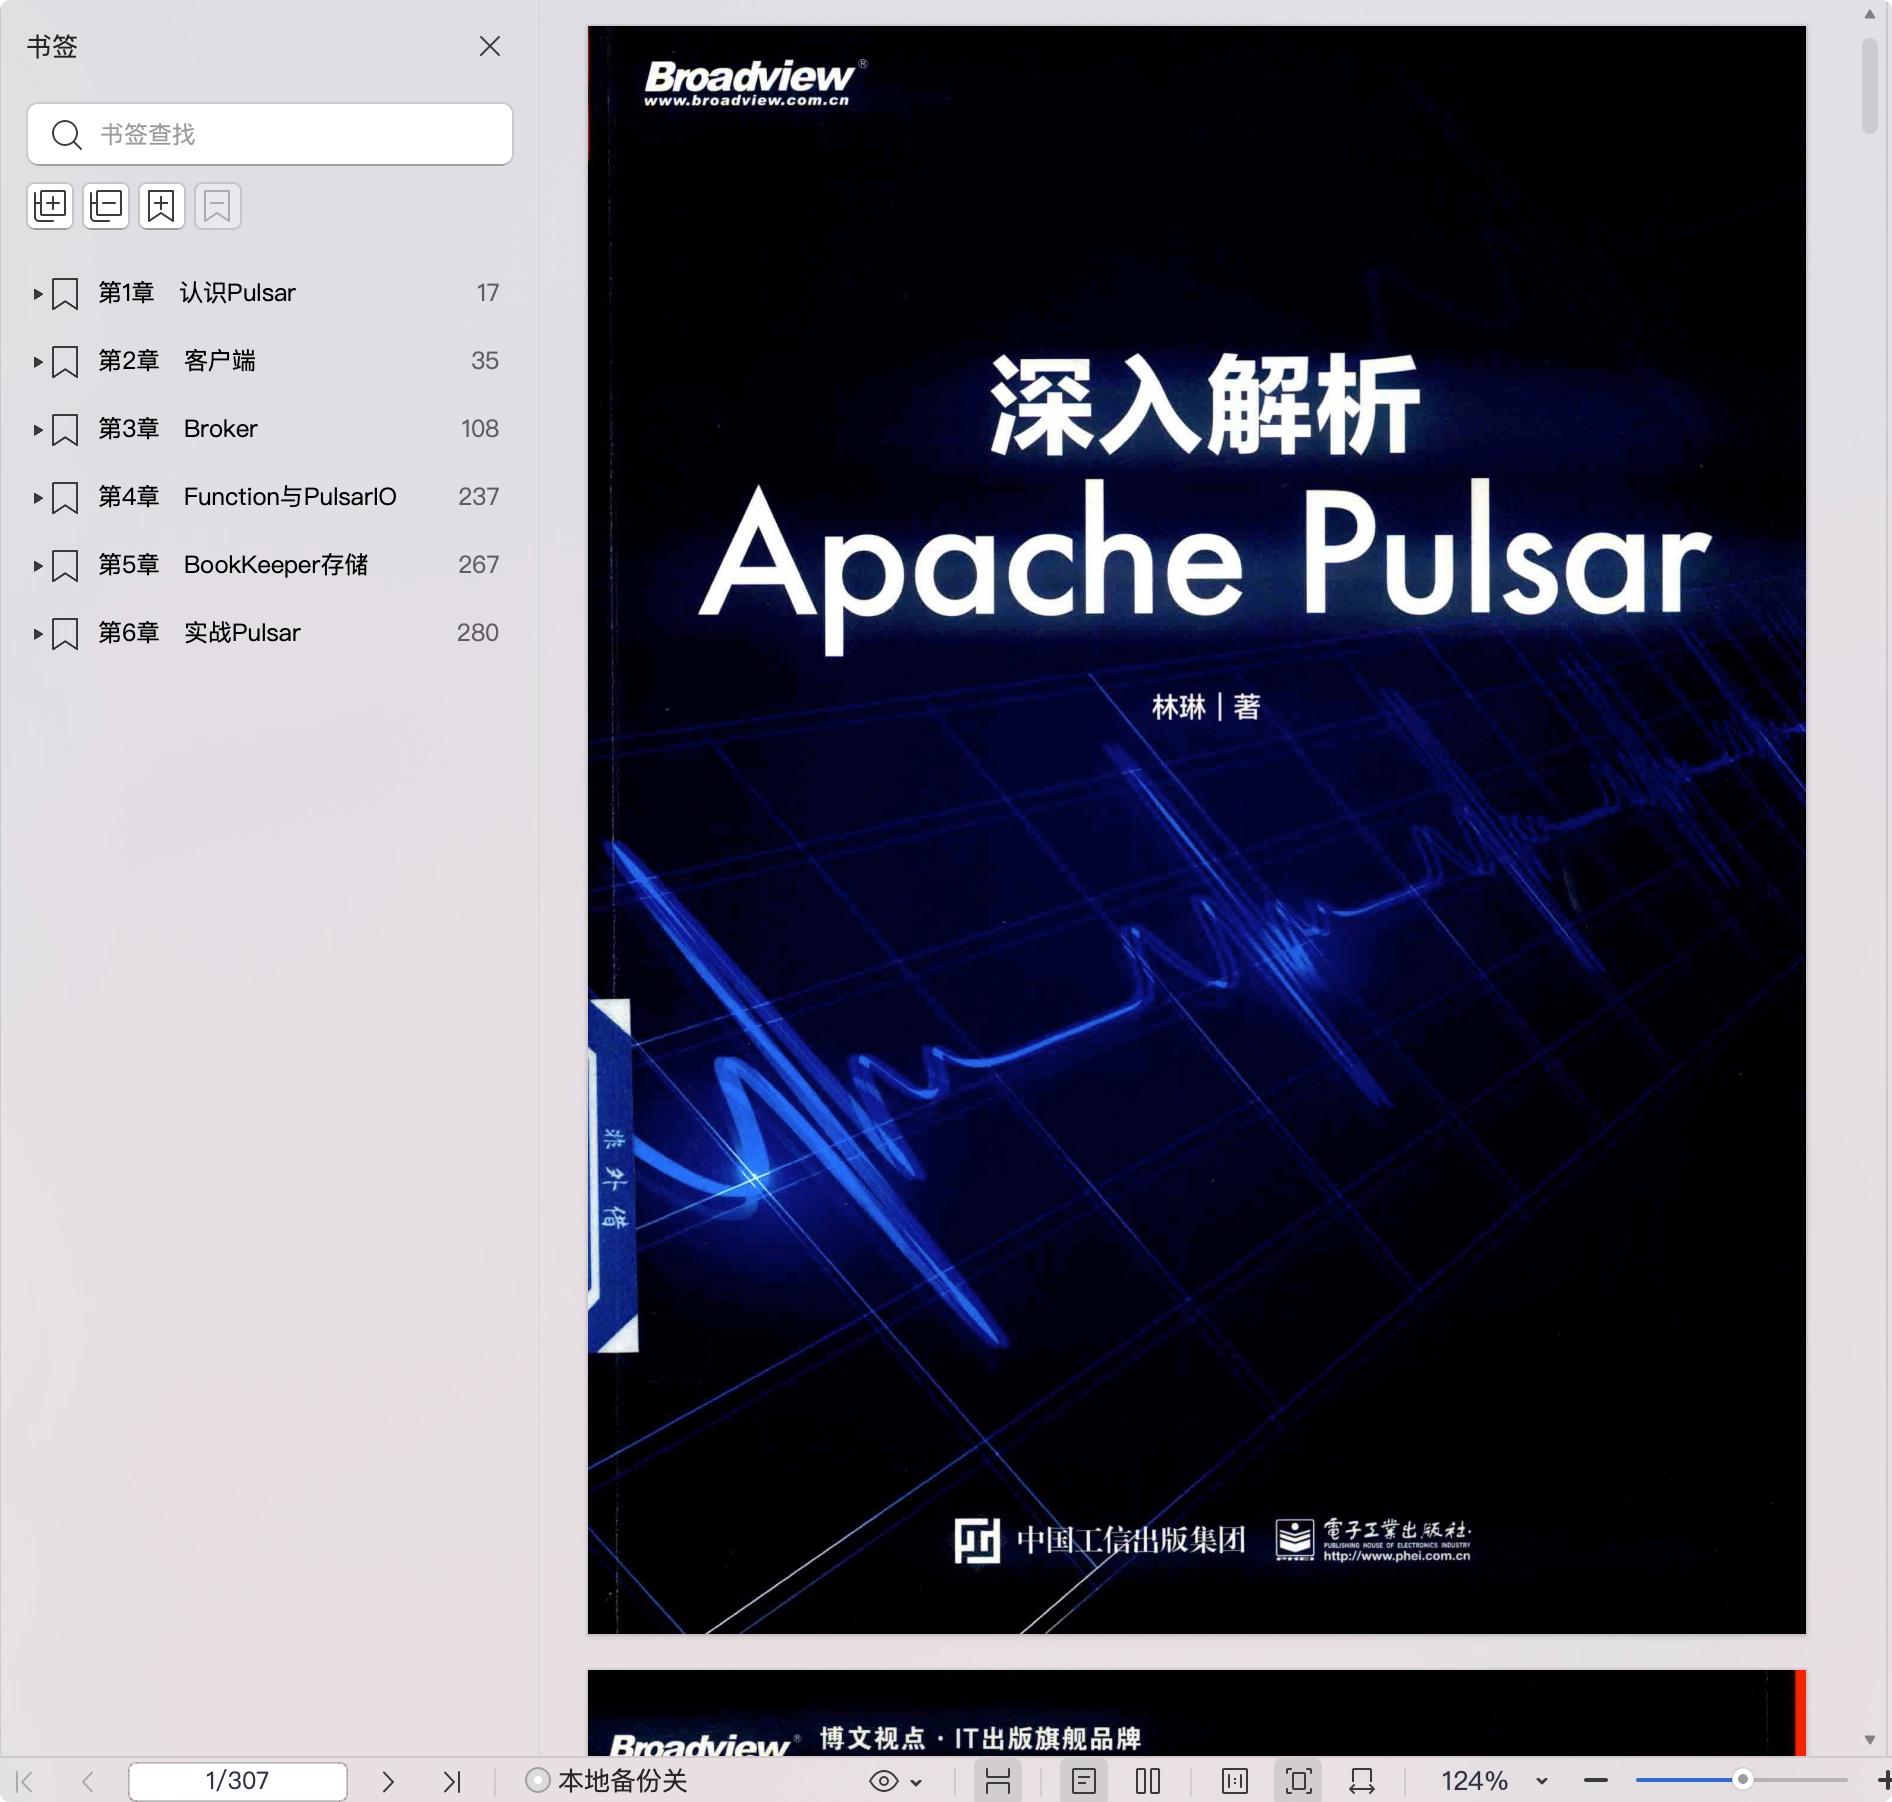Click the expand all bookmarks icon
Screen dimensions: 1892x1802
pos(50,206)
